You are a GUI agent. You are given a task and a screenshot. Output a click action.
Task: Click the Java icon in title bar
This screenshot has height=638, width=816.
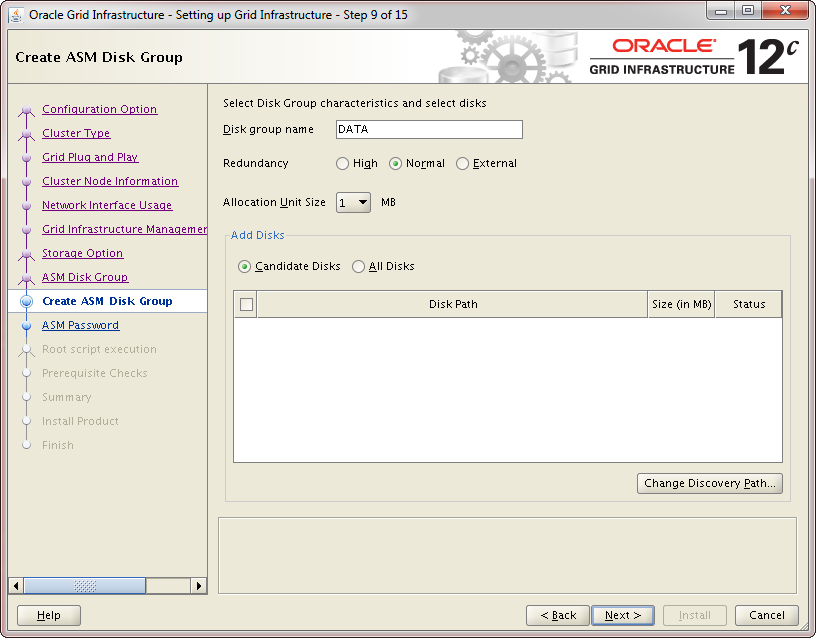pyautogui.click(x=16, y=15)
